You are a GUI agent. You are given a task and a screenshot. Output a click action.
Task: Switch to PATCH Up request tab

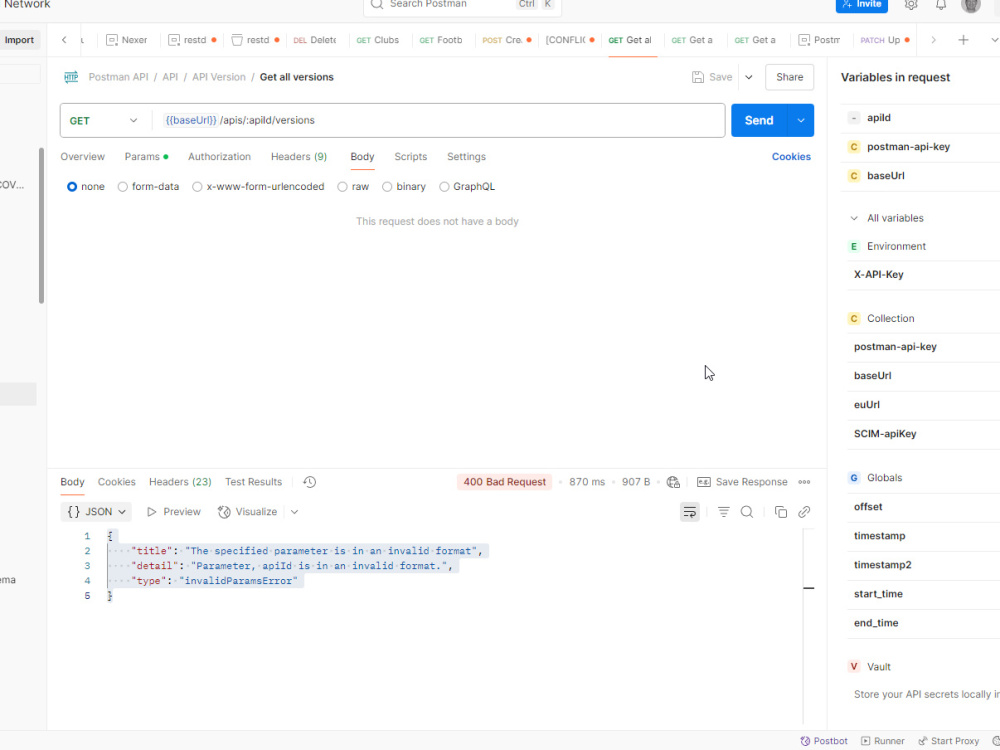(885, 40)
